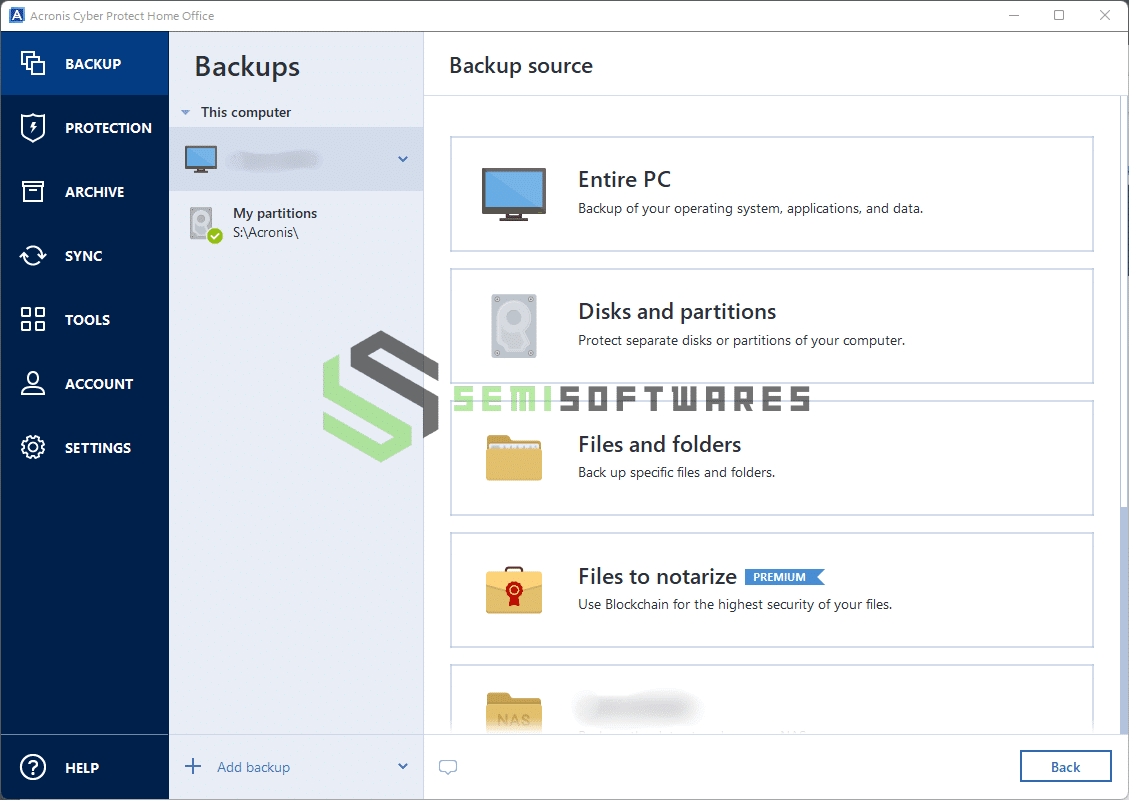Choose Files and folders as source
The image size is (1129, 800).
click(x=772, y=458)
